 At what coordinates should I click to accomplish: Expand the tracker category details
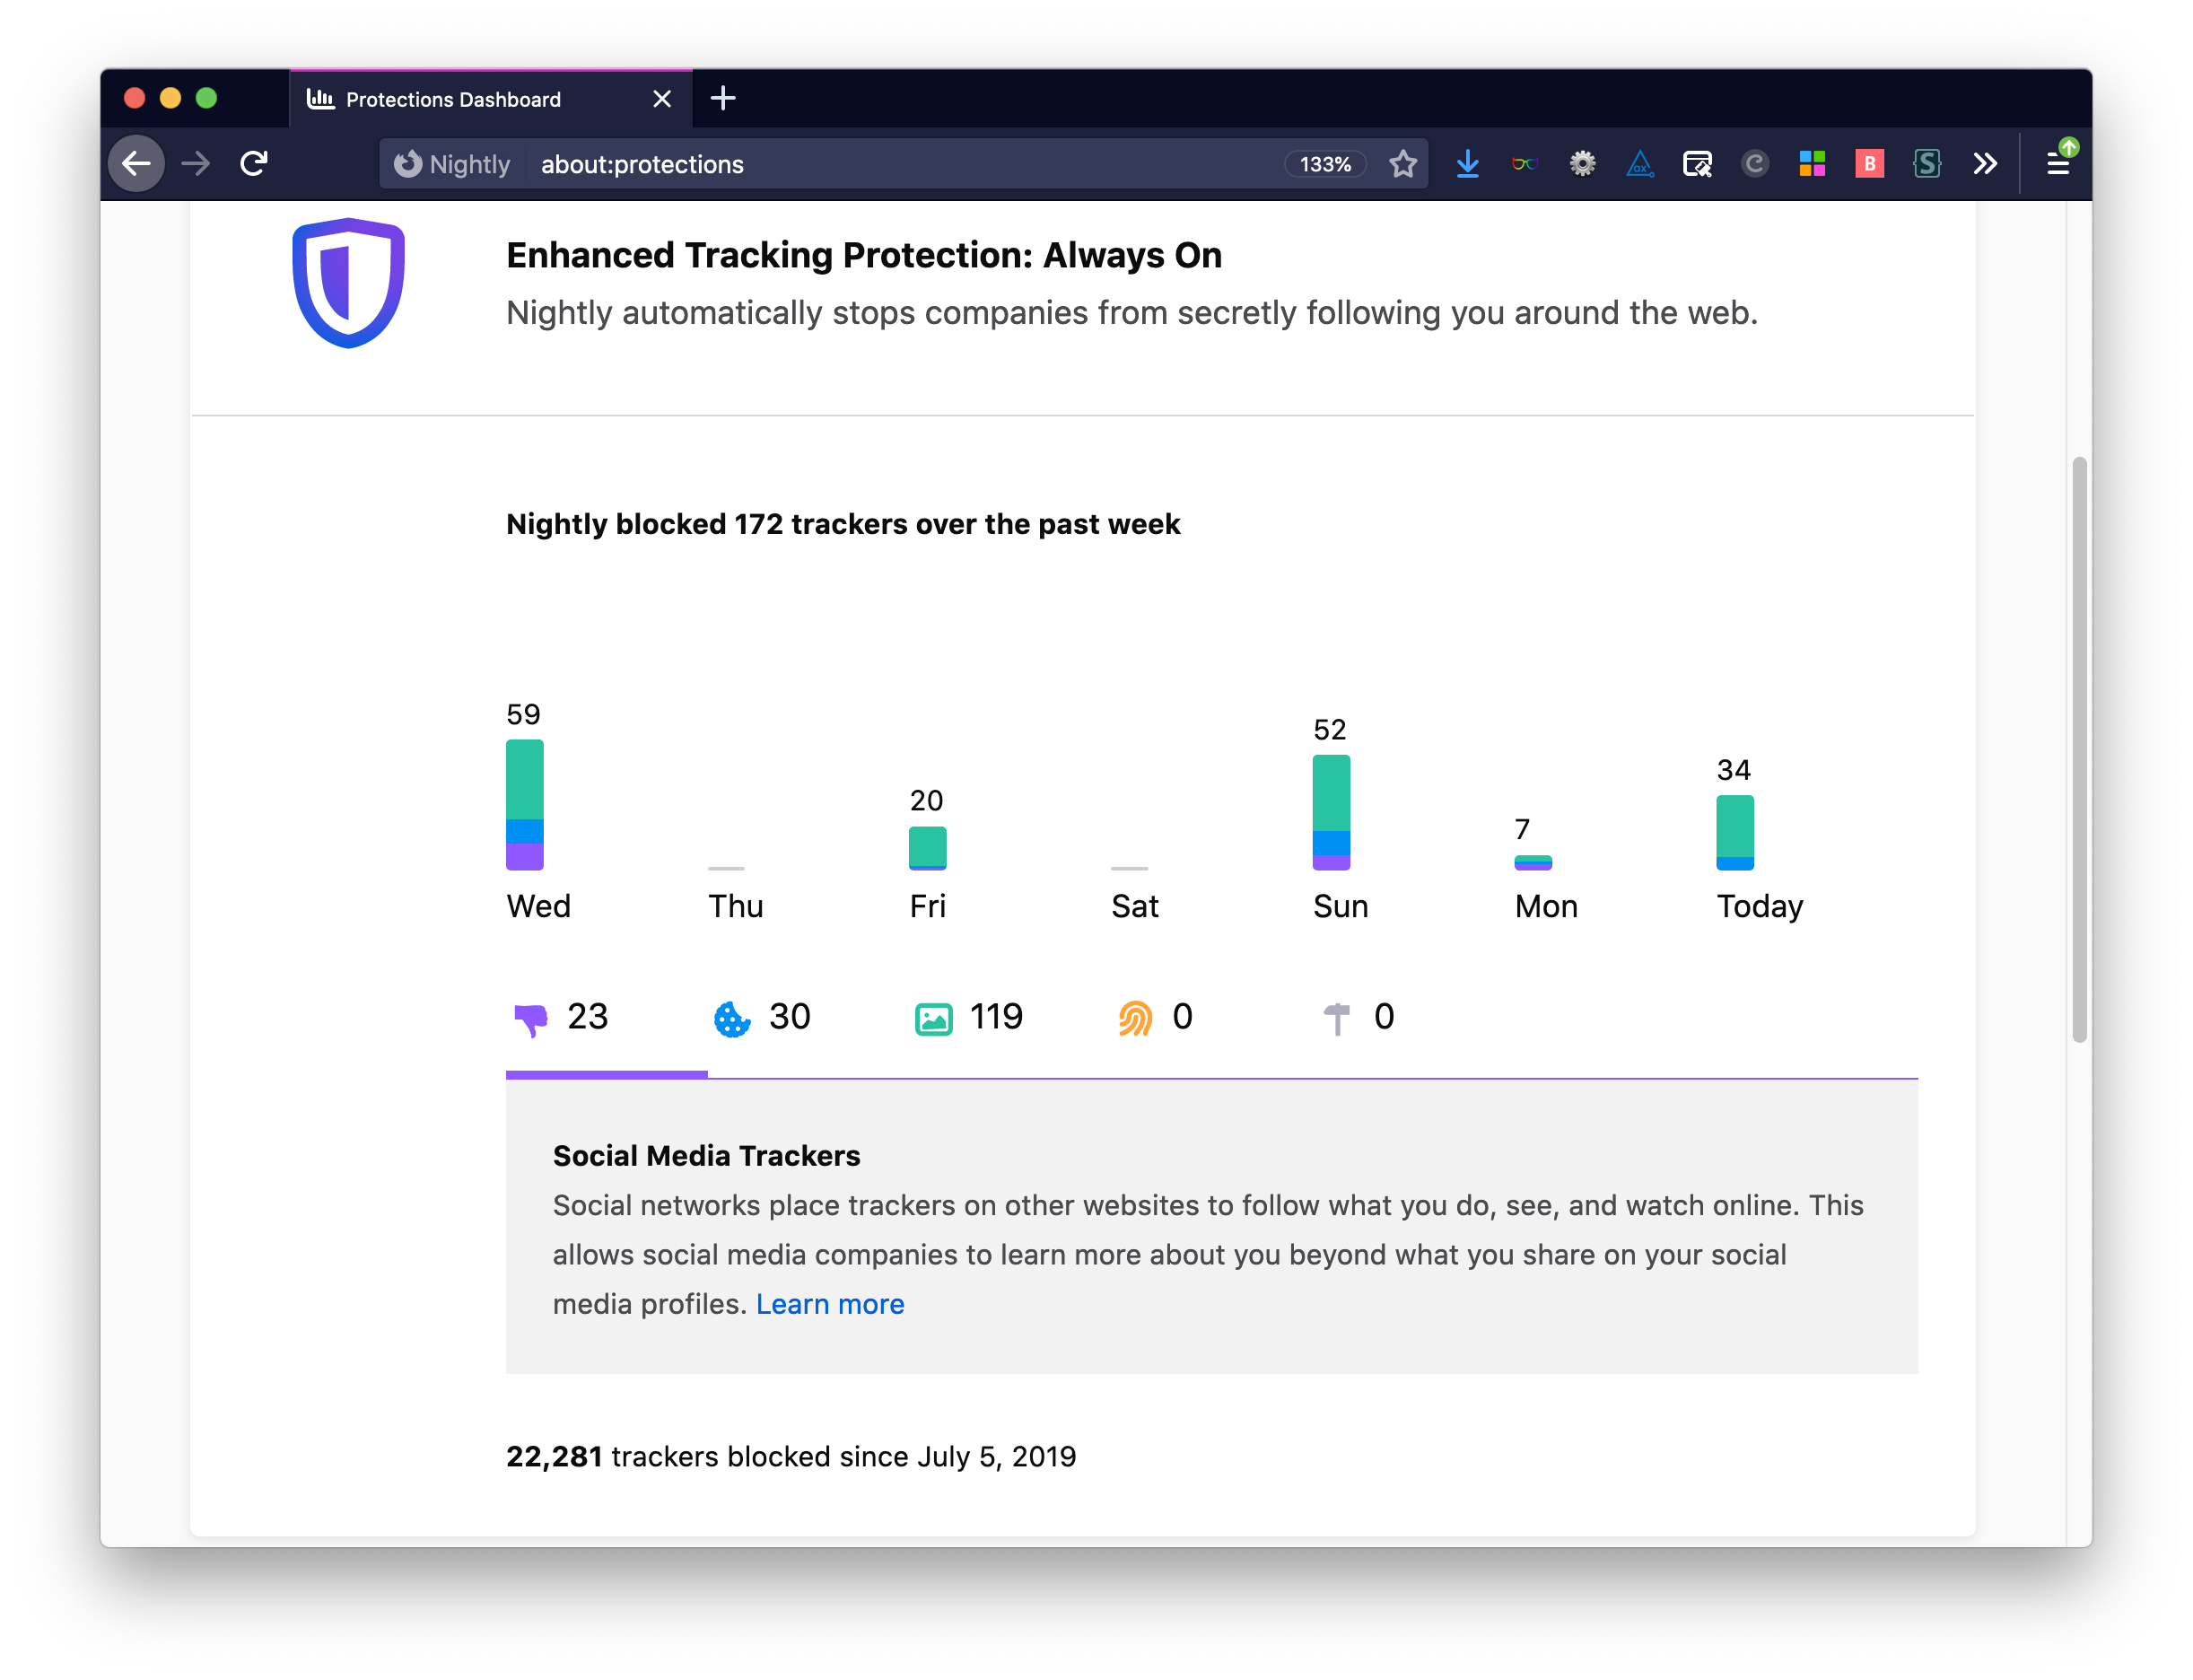(555, 1017)
